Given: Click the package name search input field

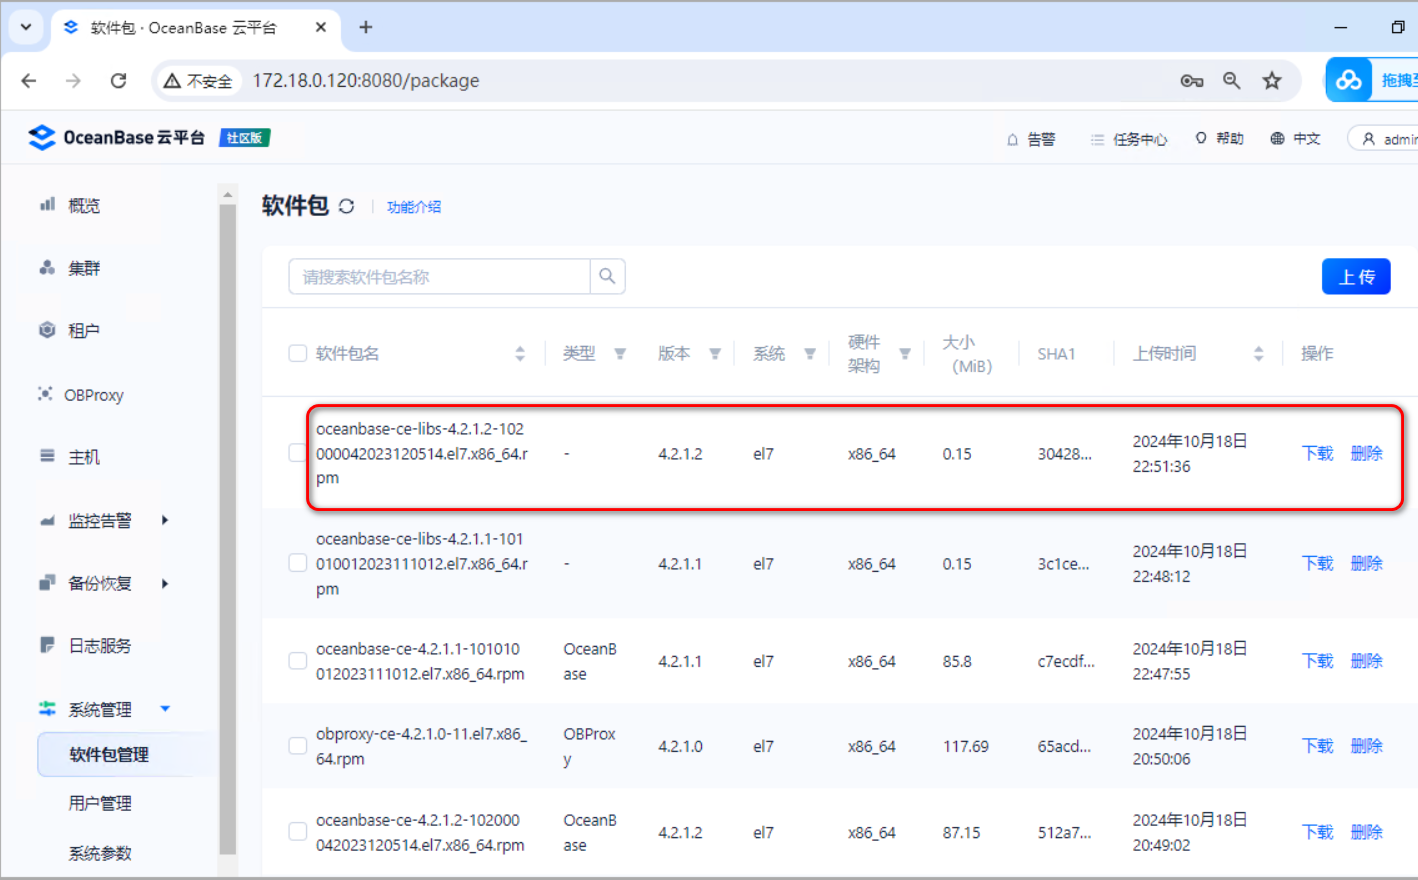Looking at the screenshot, I should (x=439, y=276).
